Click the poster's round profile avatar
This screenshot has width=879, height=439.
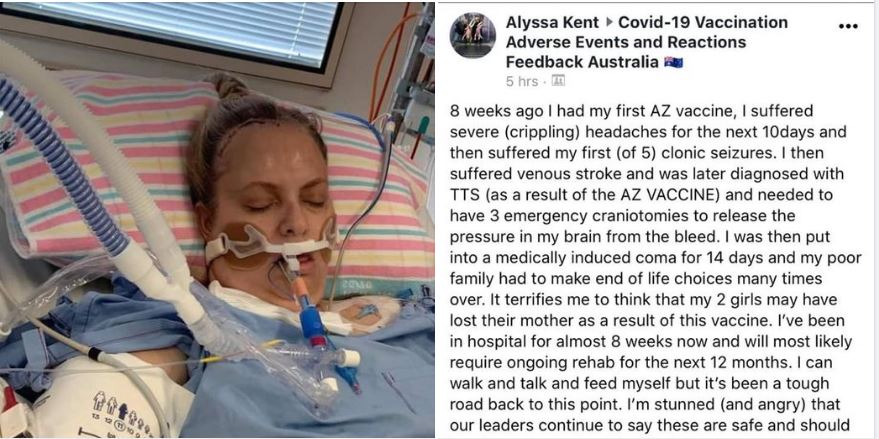(x=473, y=35)
